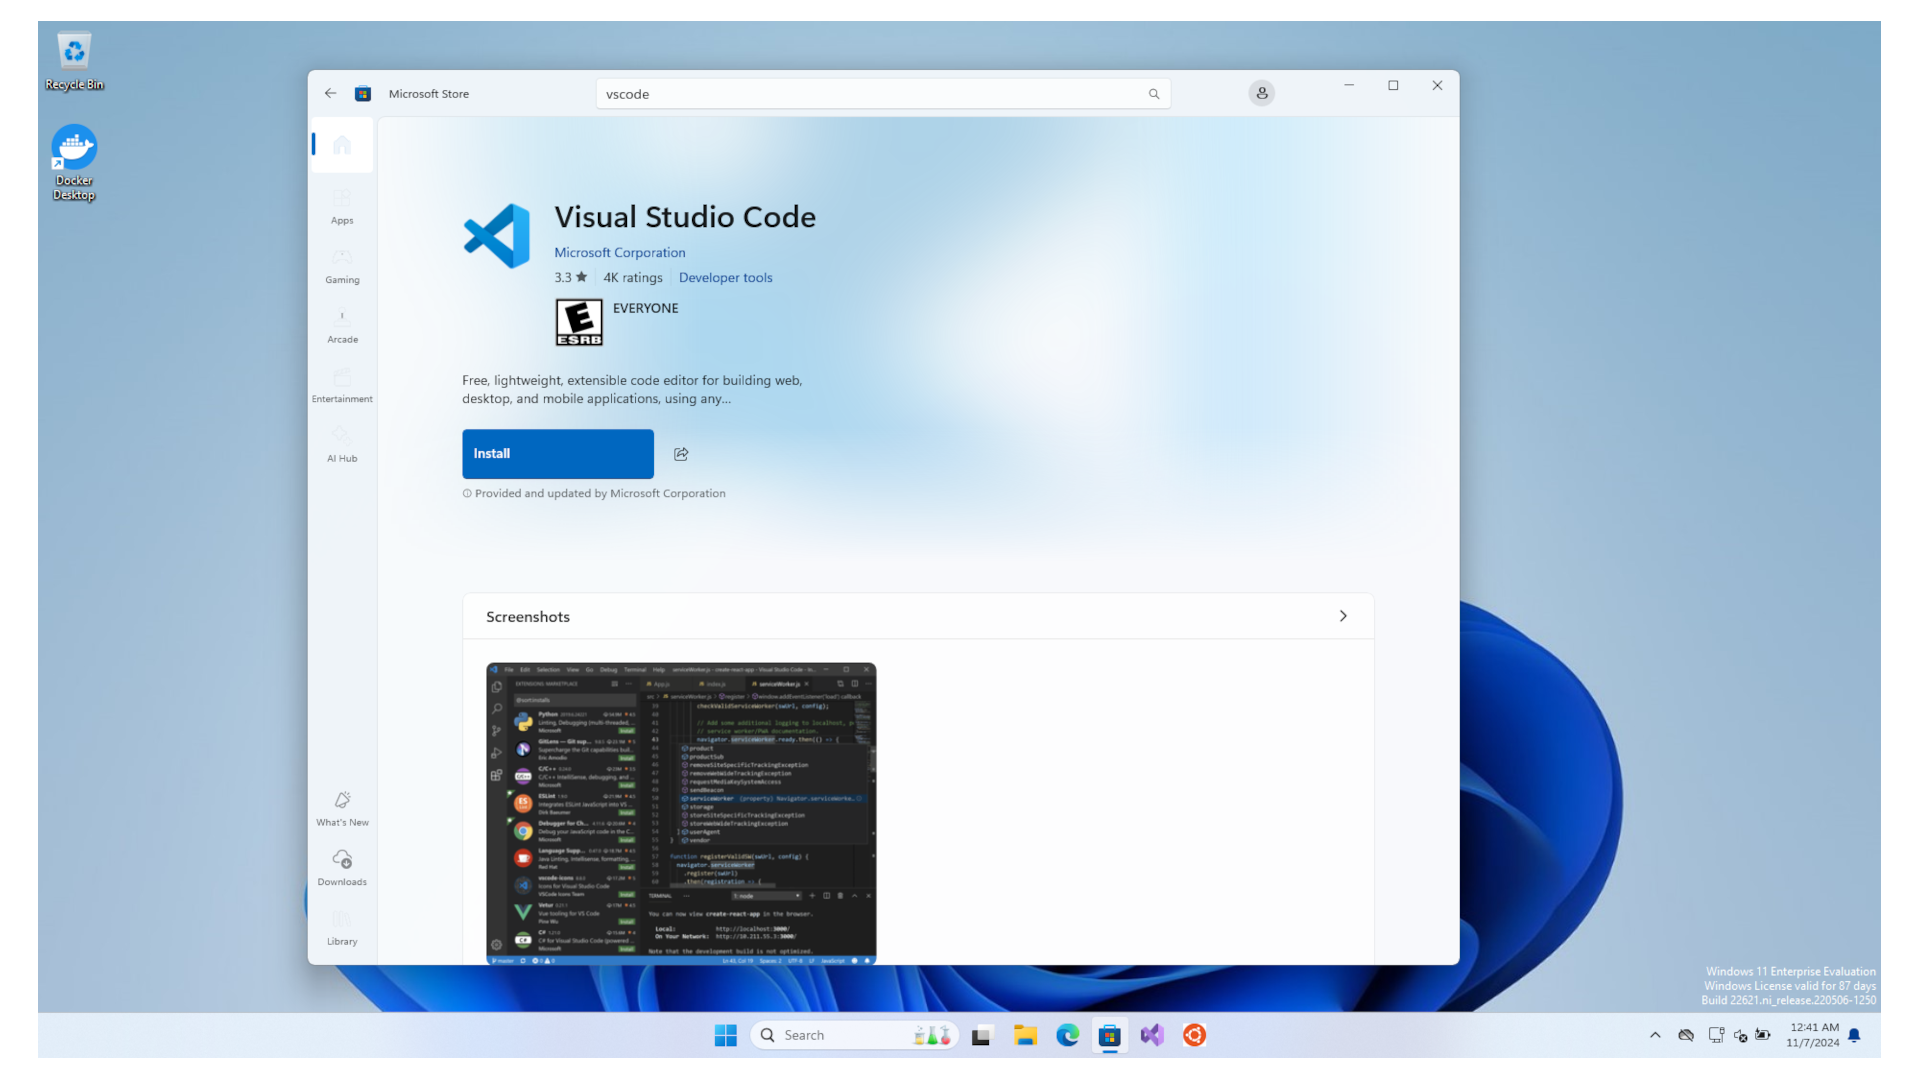Open AI Hub in the sidebar
The width and height of the screenshot is (1920, 1080).
coord(342,444)
